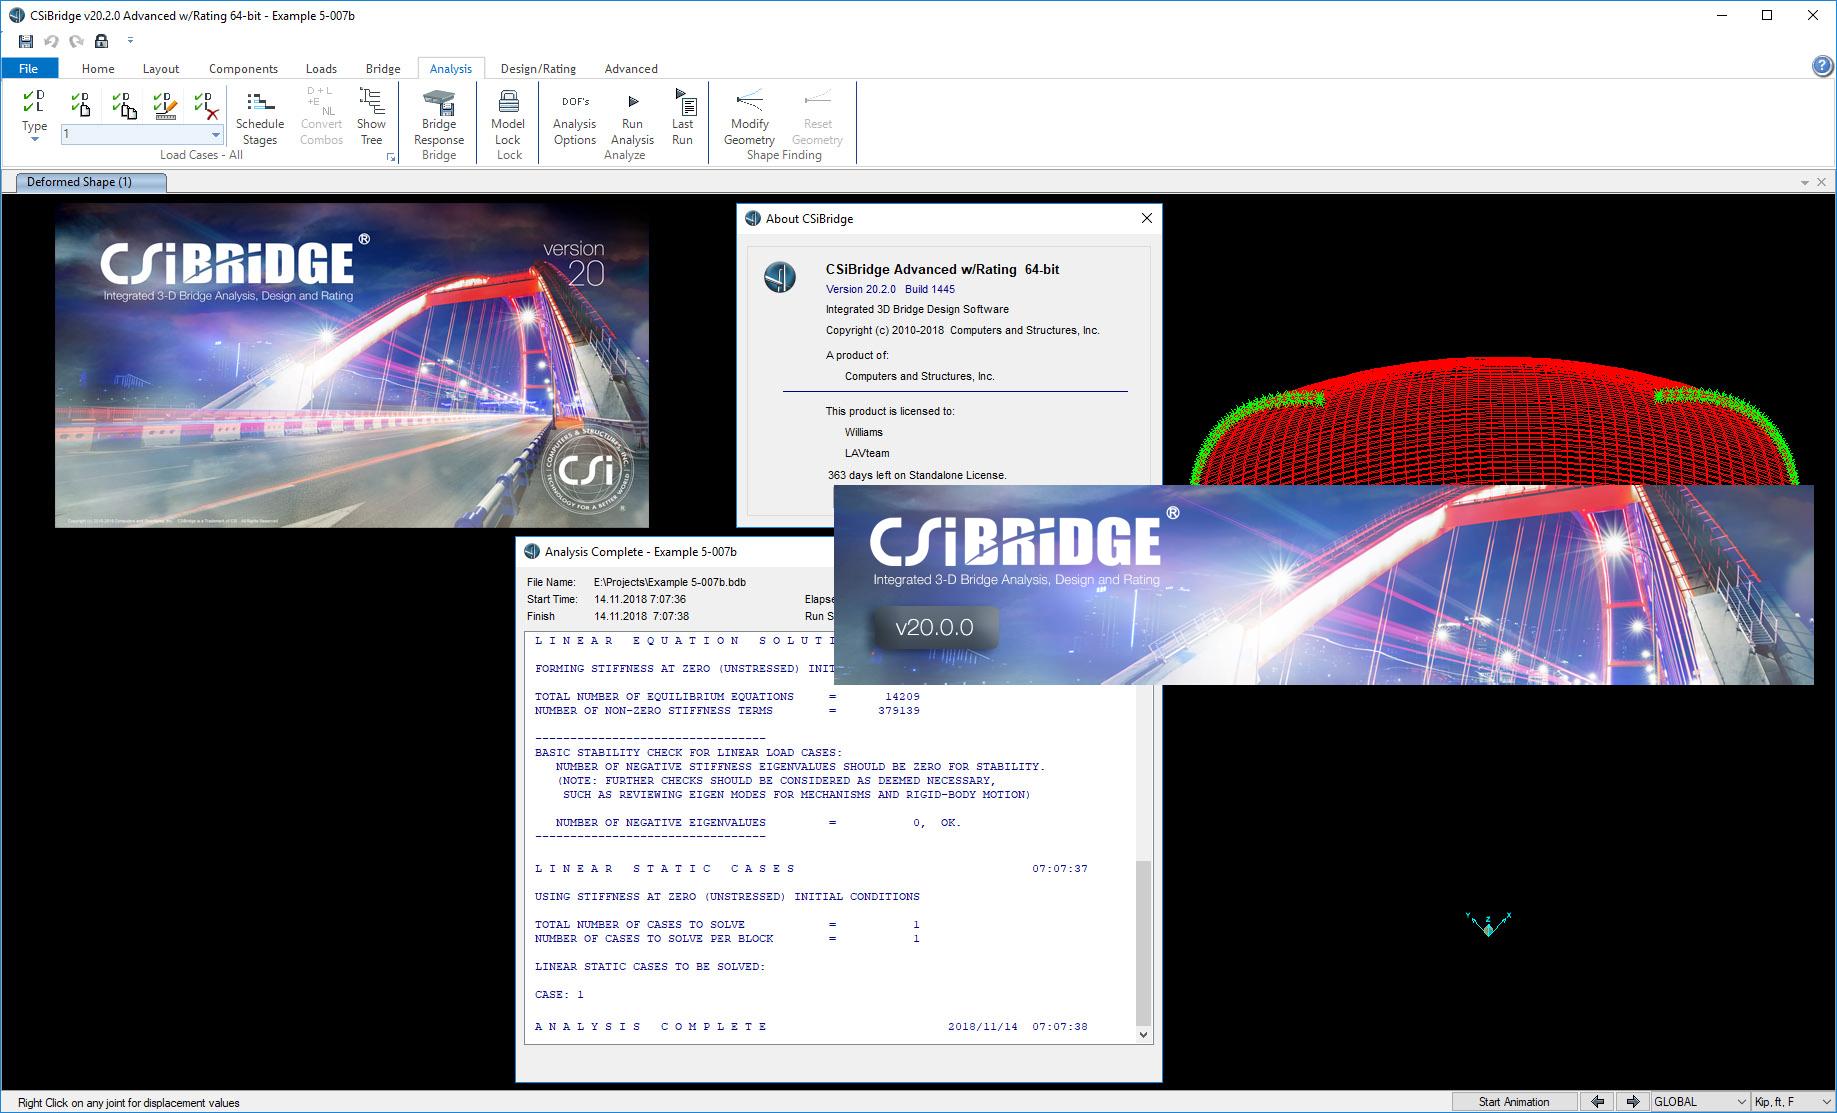The width and height of the screenshot is (1837, 1113).
Task: Show the Last Run log
Action: pos(683,117)
